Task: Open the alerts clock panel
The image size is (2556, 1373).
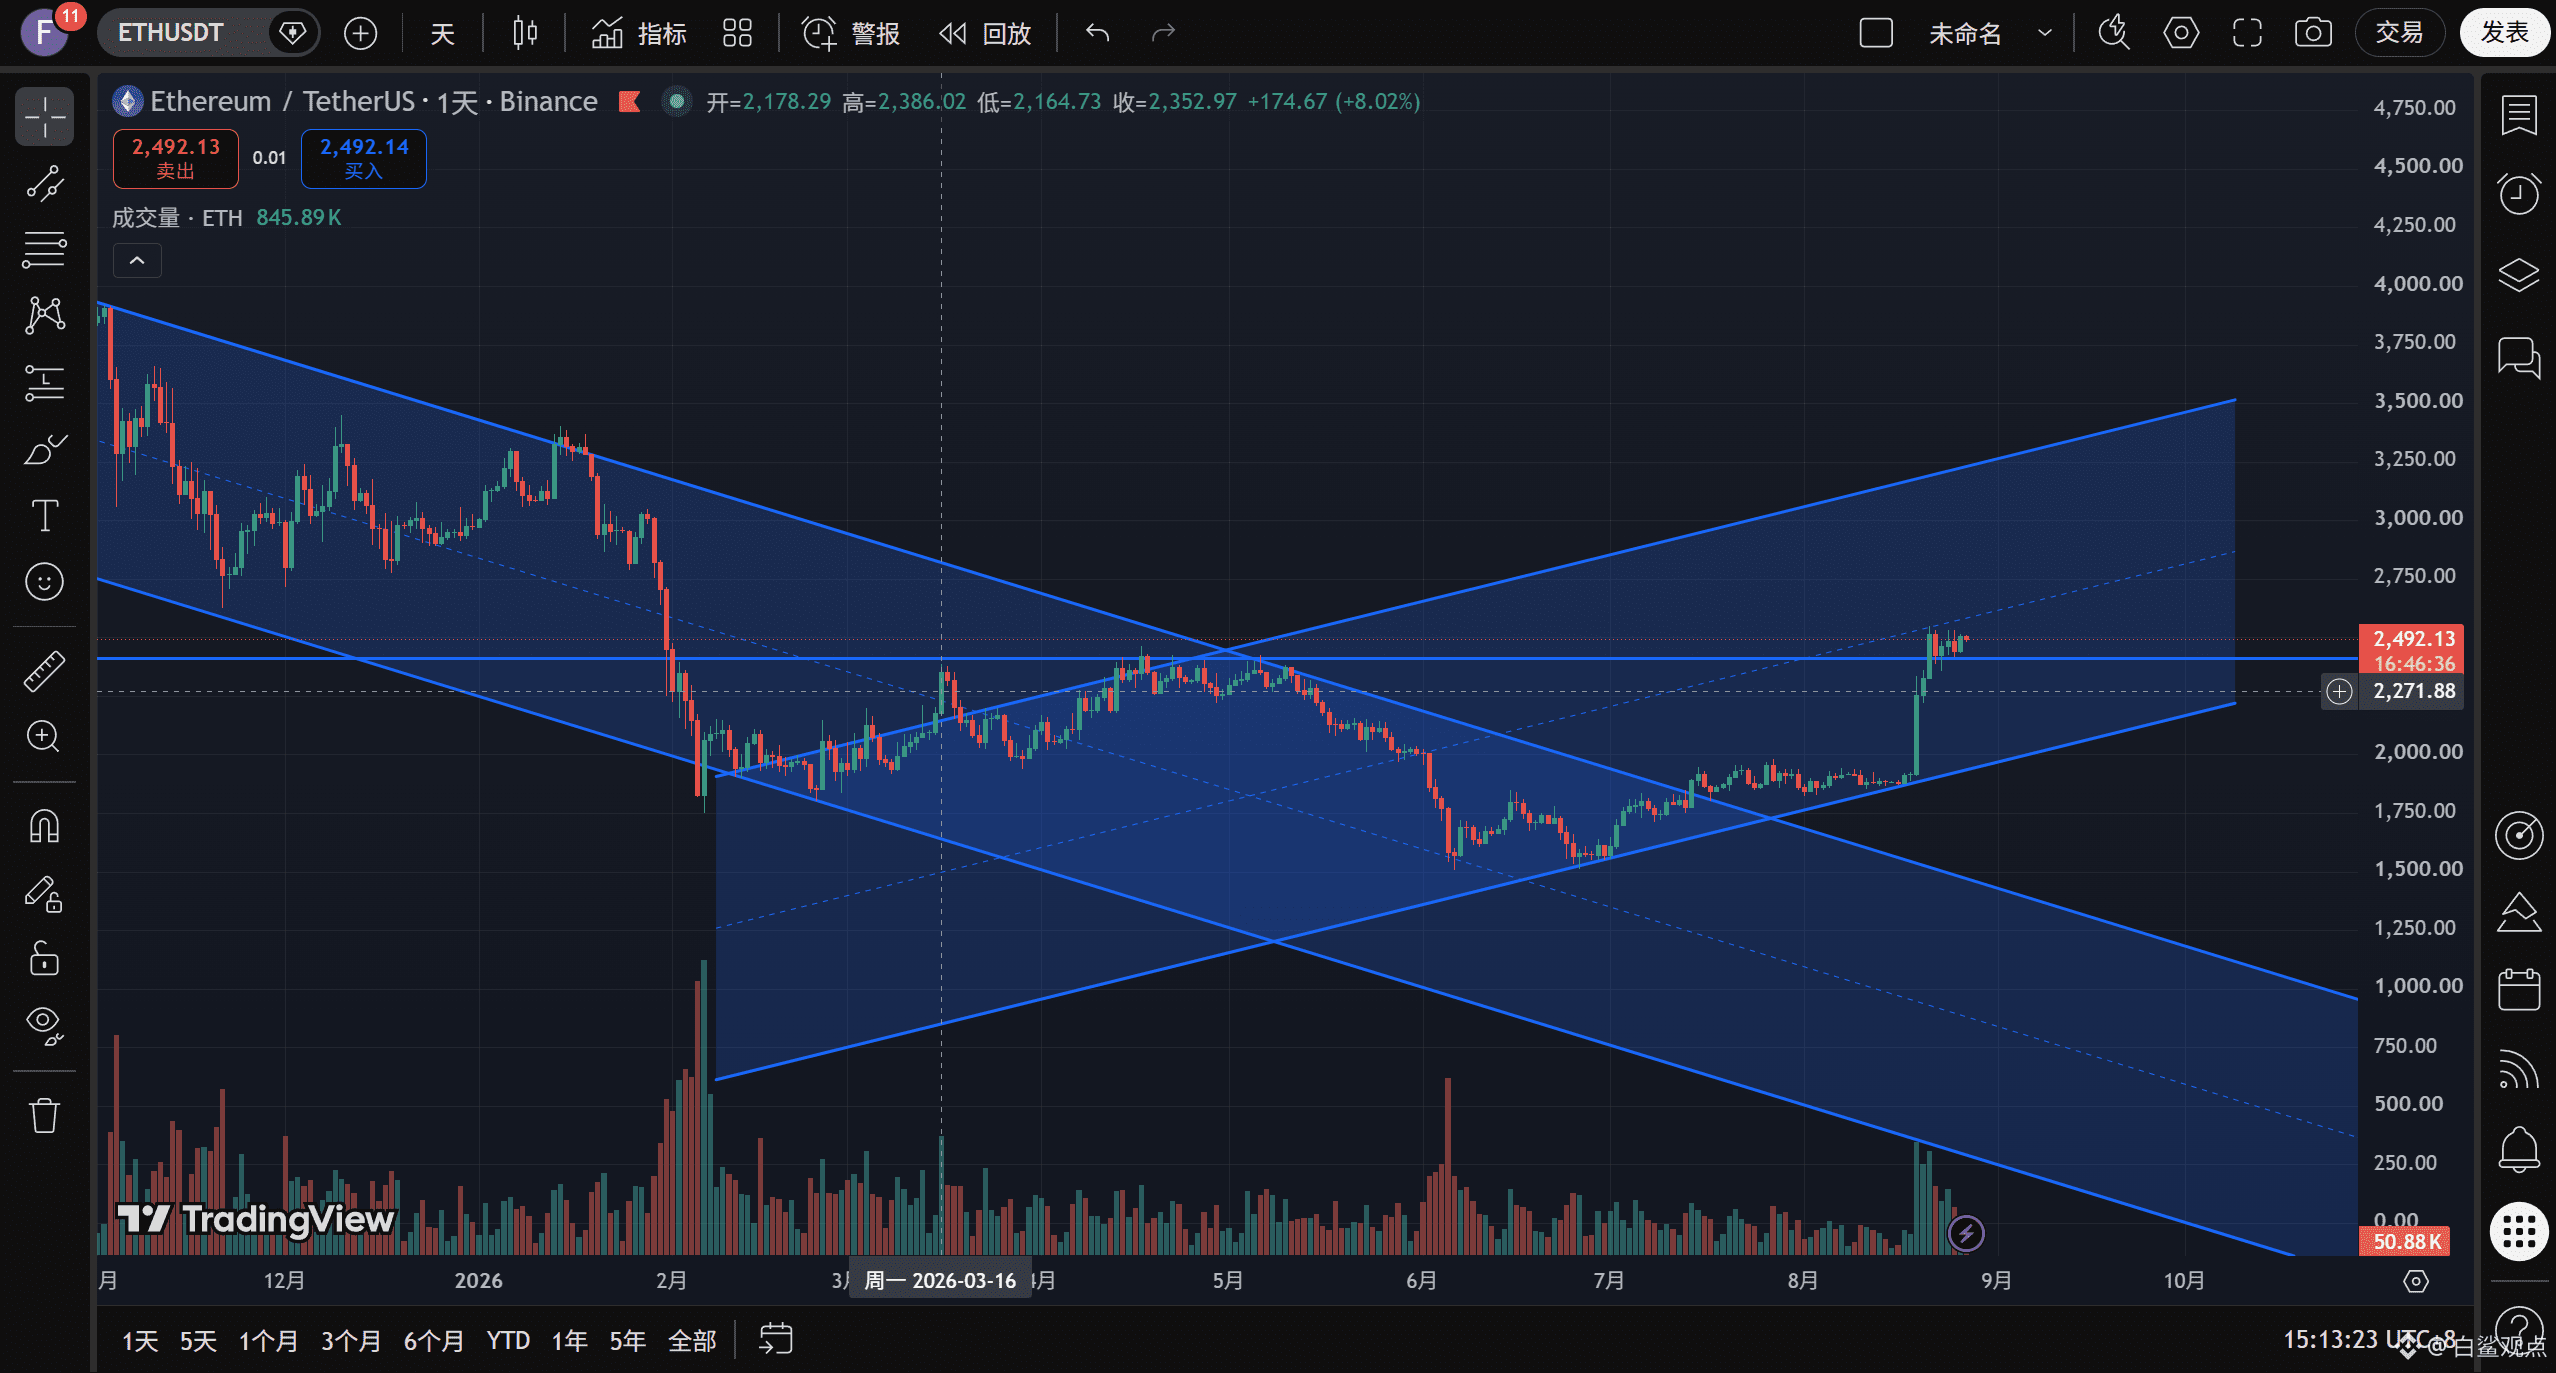Action: click(2519, 193)
